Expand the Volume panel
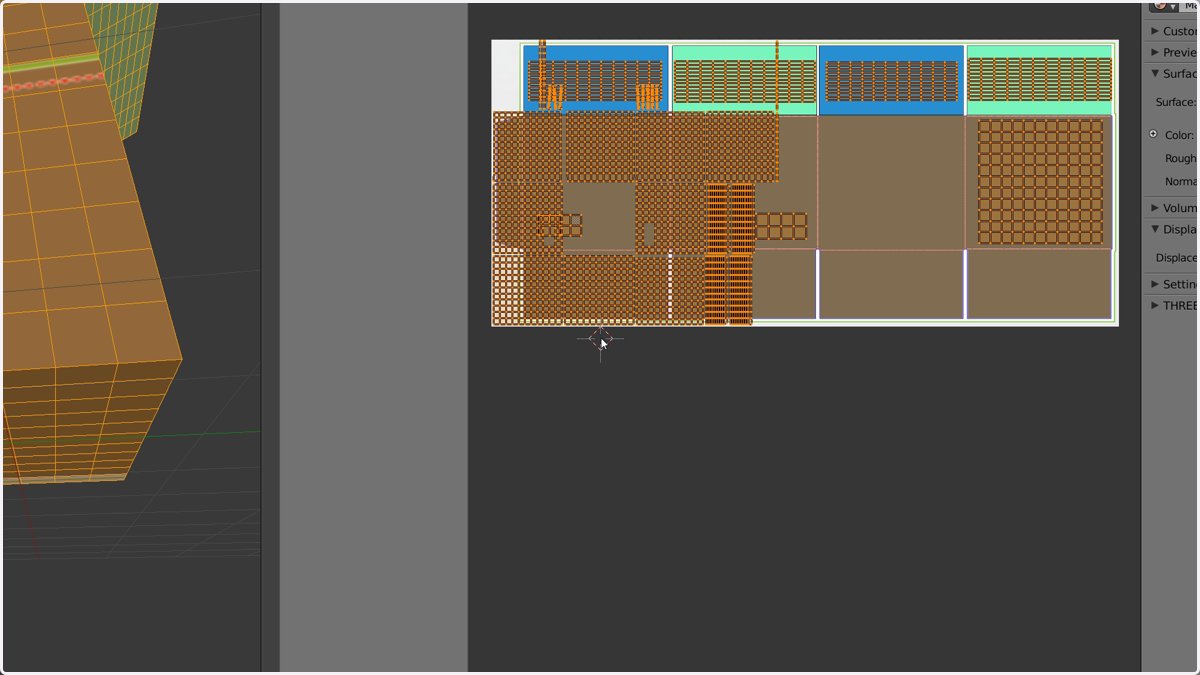1200x675 pixels. click(x=1155, y=208)
